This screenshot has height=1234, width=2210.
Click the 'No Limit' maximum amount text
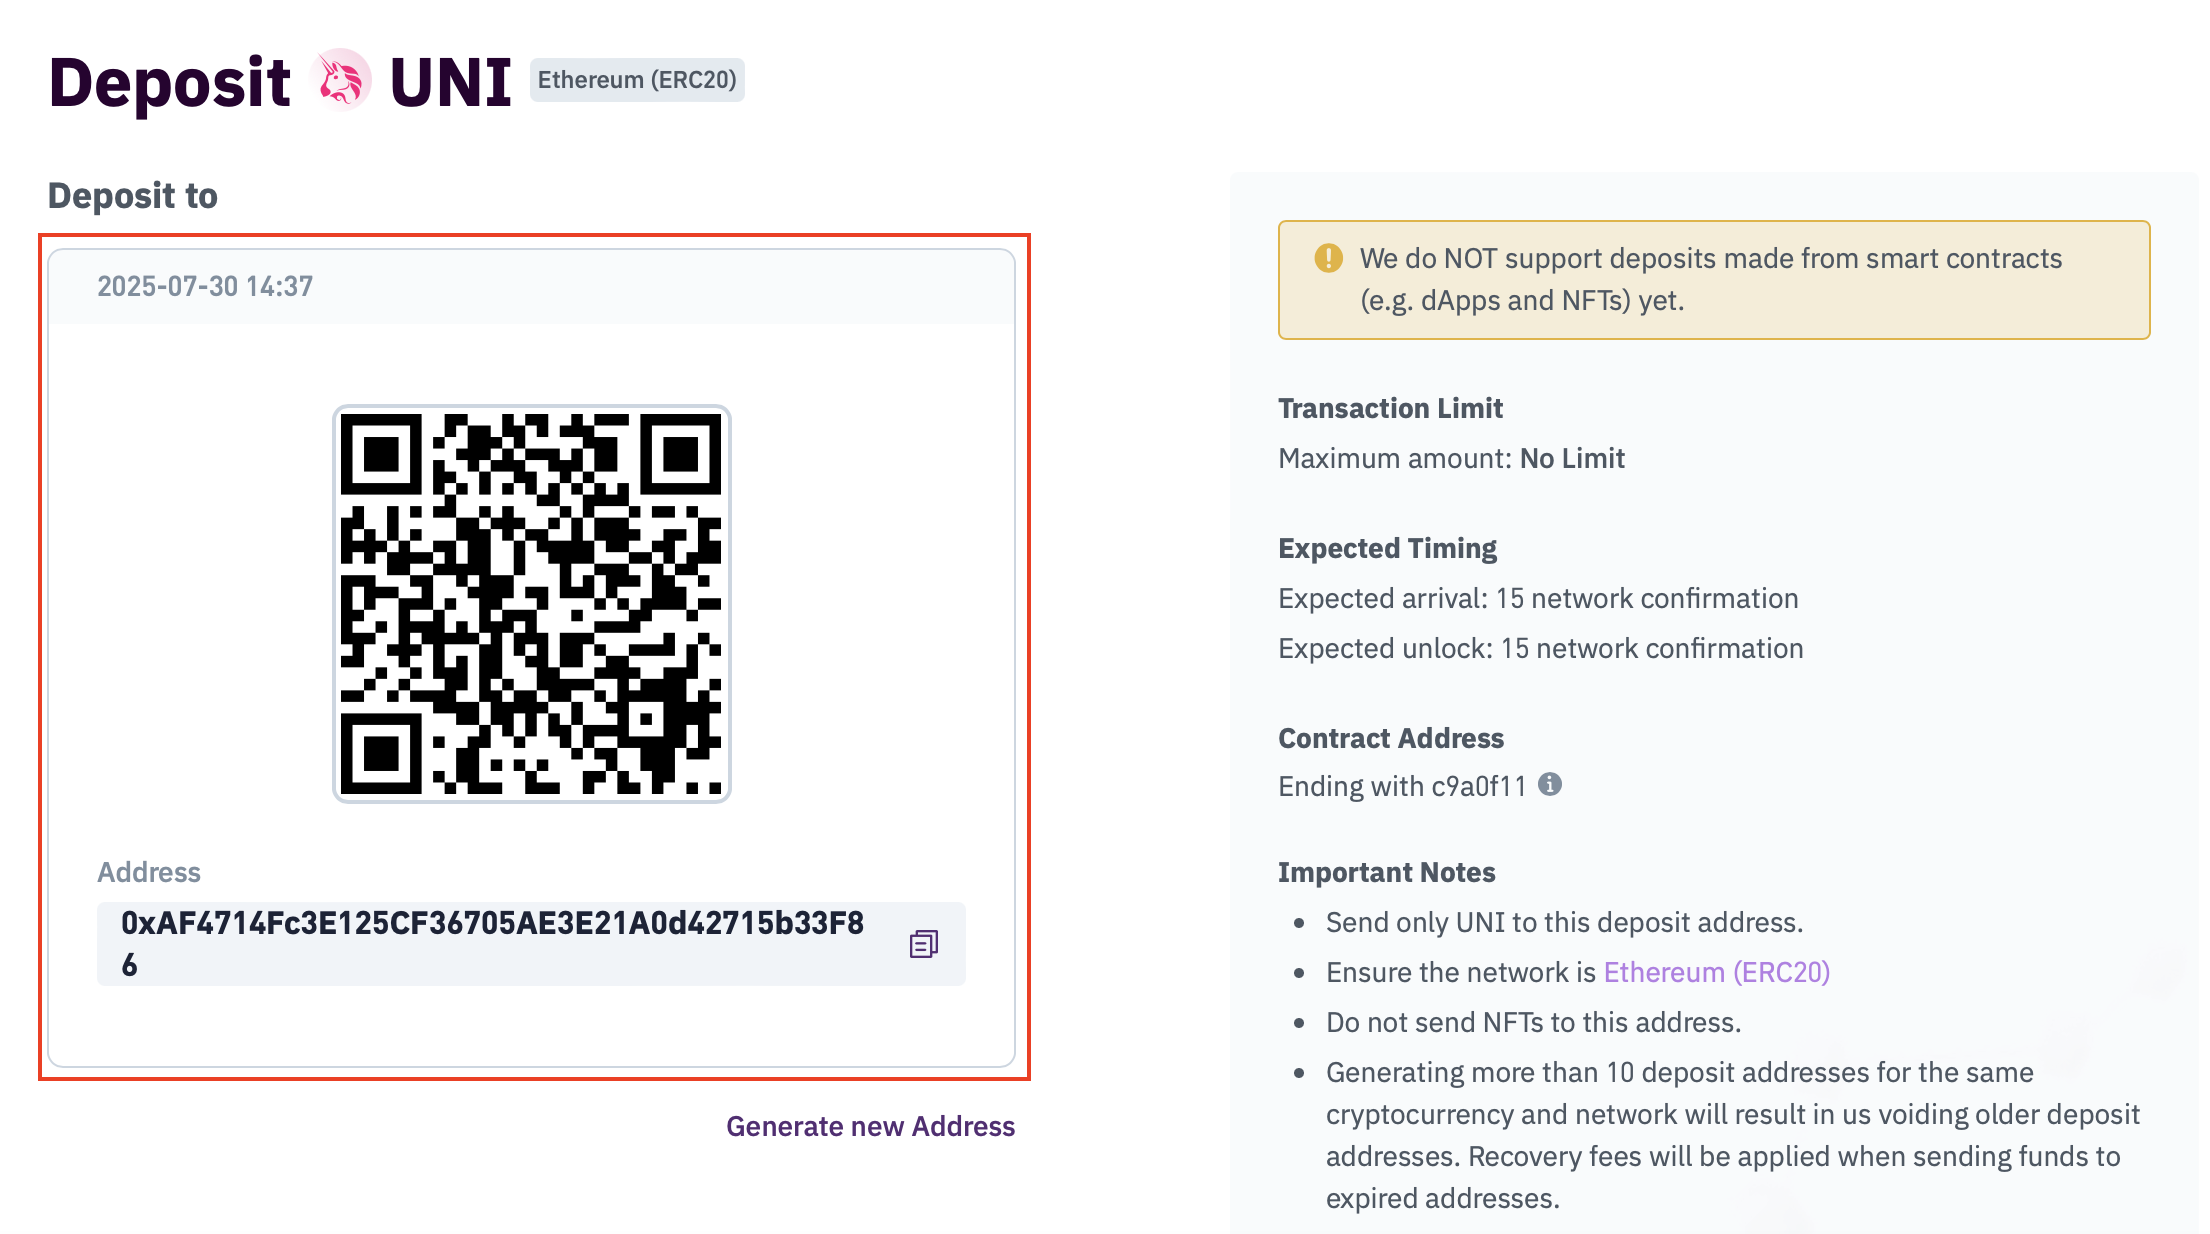pyautogui.click(x=1572, y=458)
